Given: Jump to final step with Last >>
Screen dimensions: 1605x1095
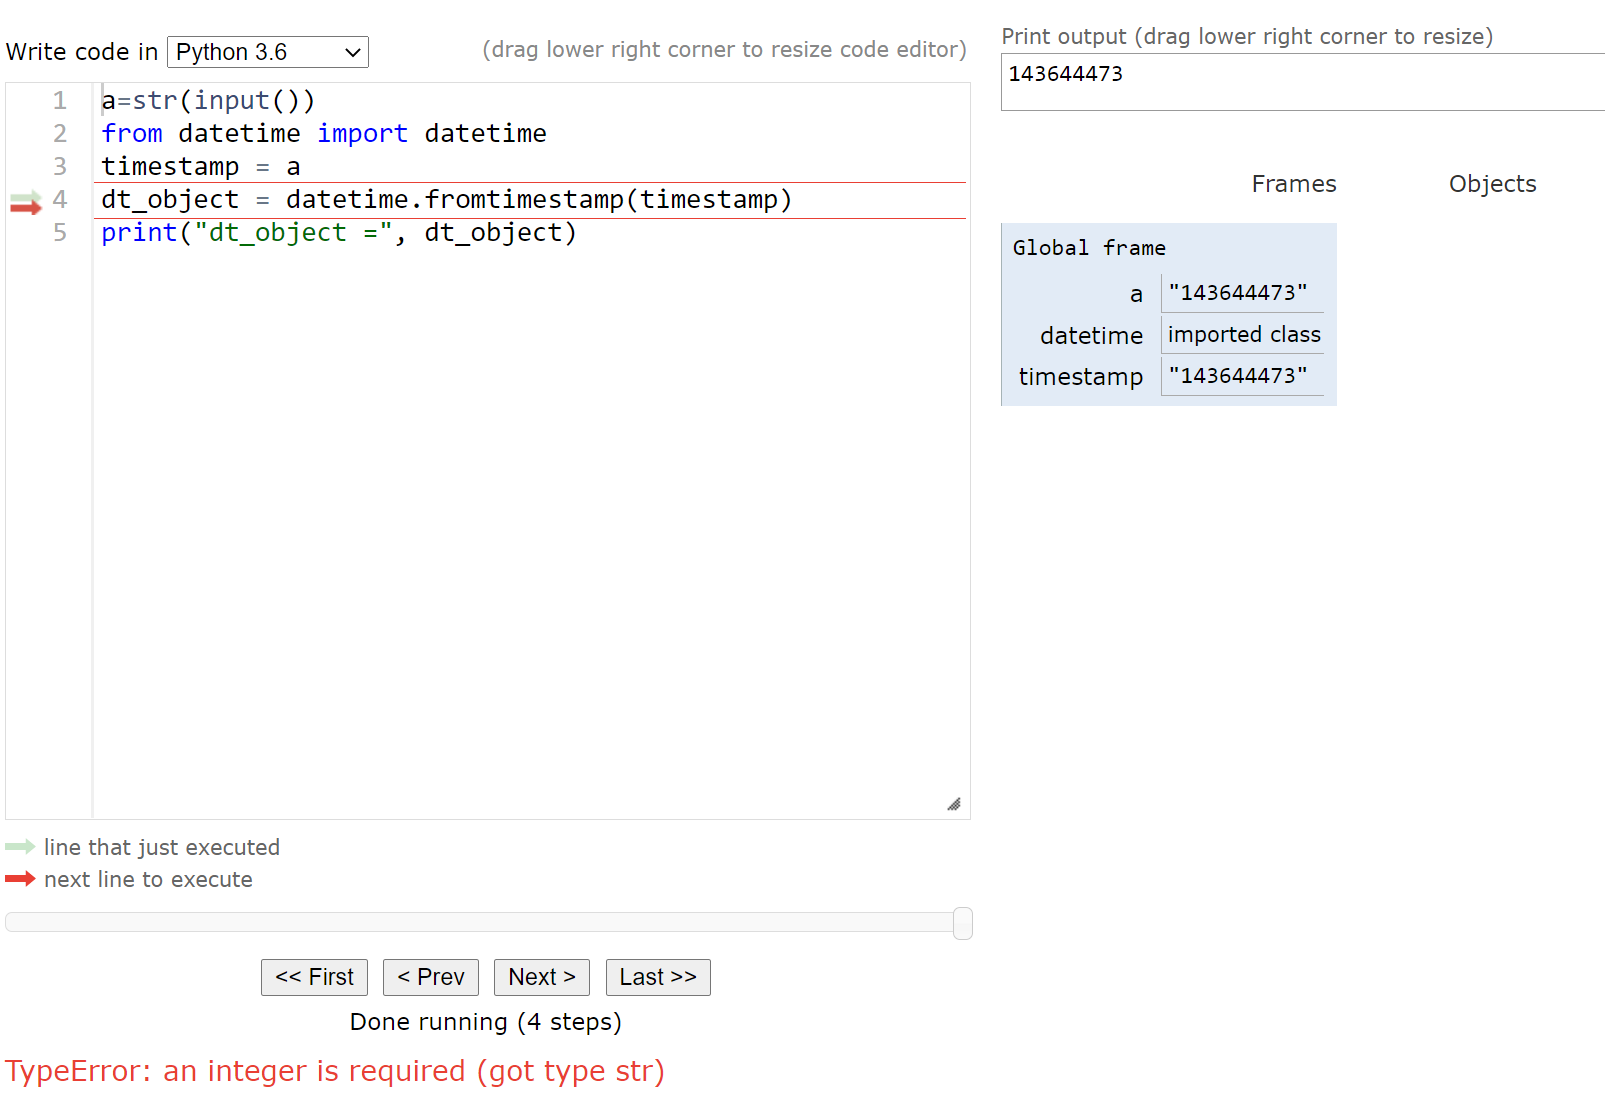Looking at the screenshot, I should [x=657, y=977].
